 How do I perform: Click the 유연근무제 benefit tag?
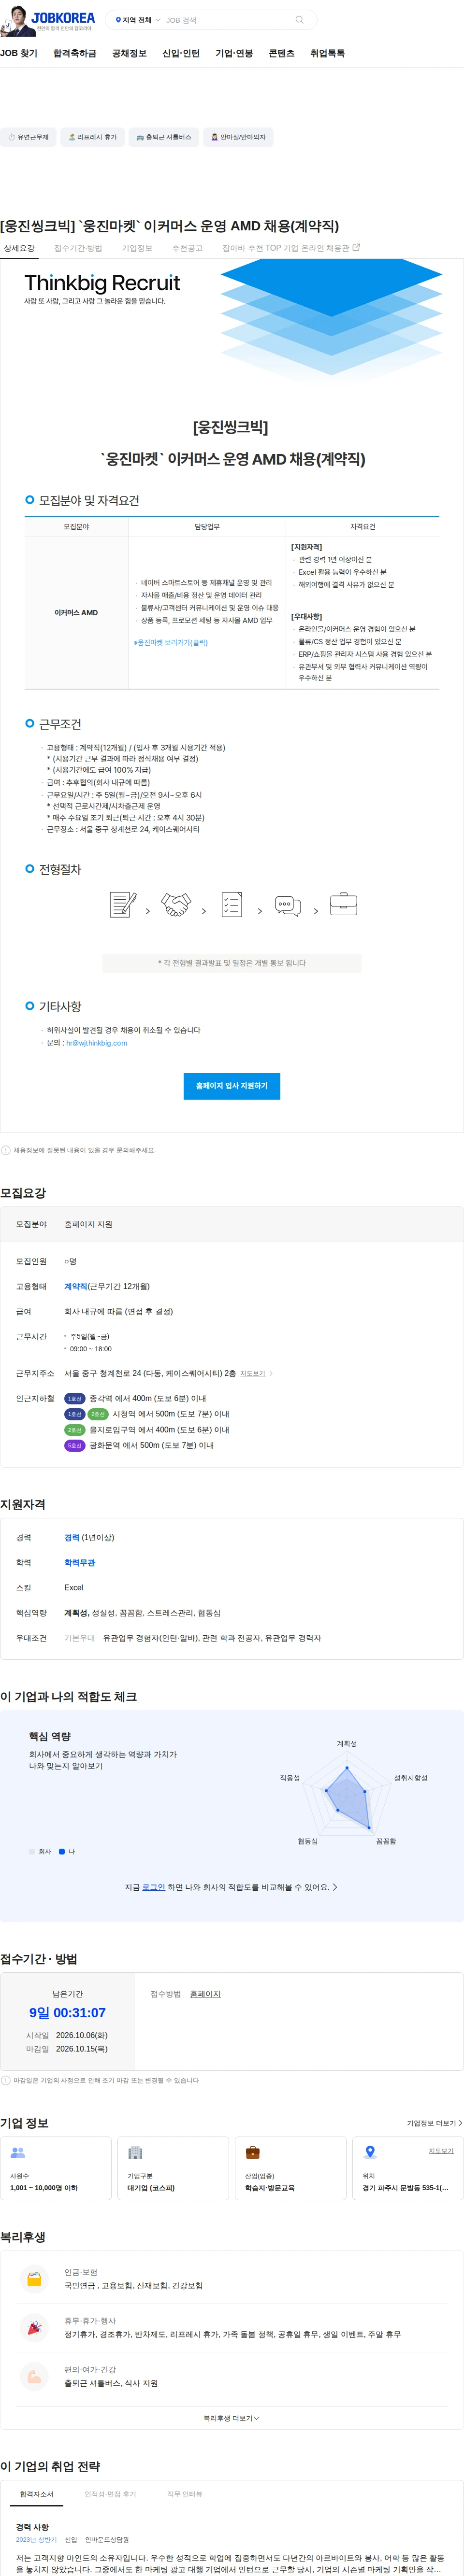pos(28,137)
